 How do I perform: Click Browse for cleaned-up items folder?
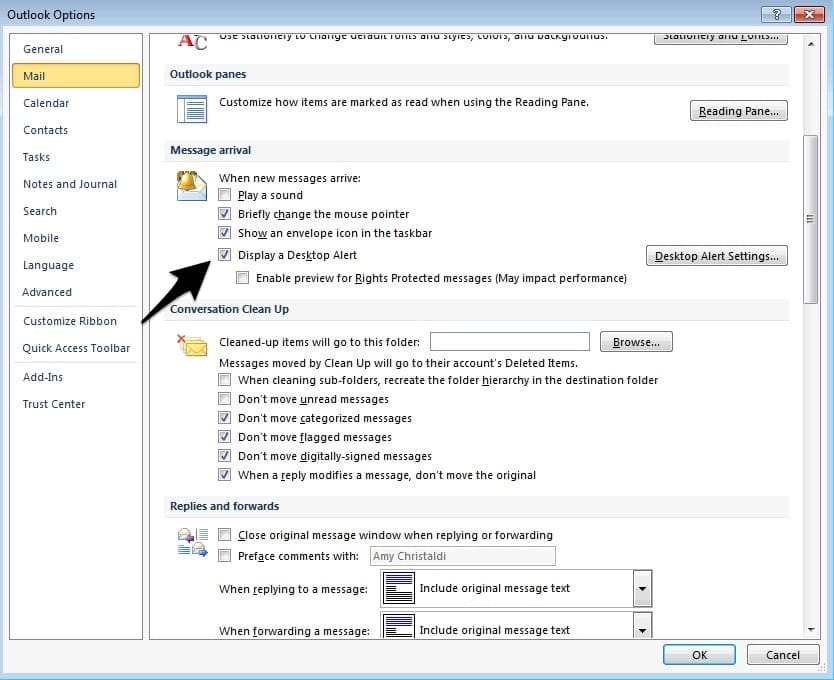pos(636,342)
